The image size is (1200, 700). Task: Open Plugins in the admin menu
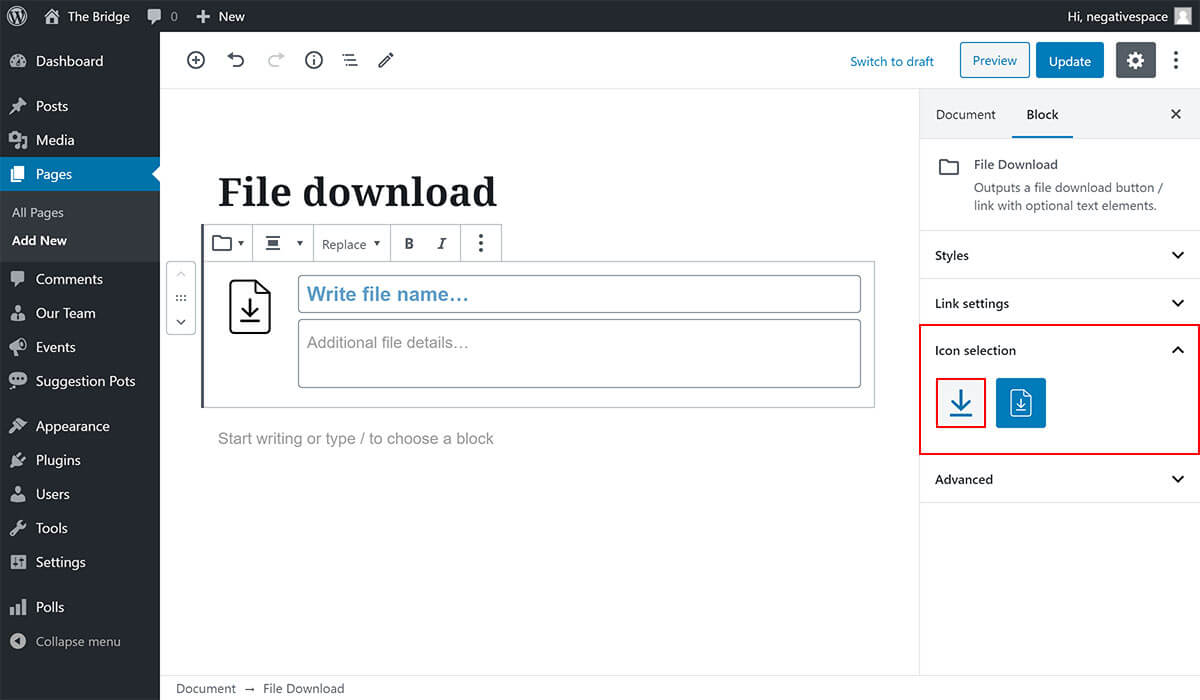coord(58,460)
